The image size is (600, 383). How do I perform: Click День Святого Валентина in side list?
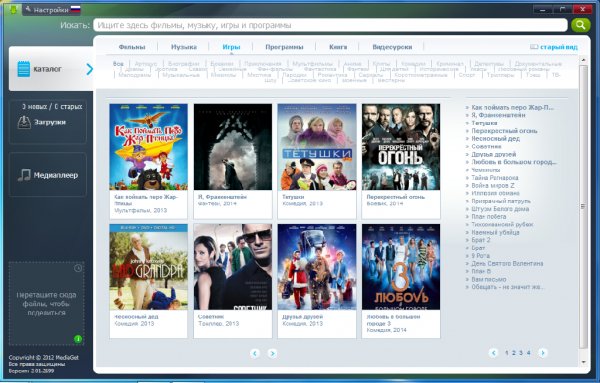tap(507, 263)
